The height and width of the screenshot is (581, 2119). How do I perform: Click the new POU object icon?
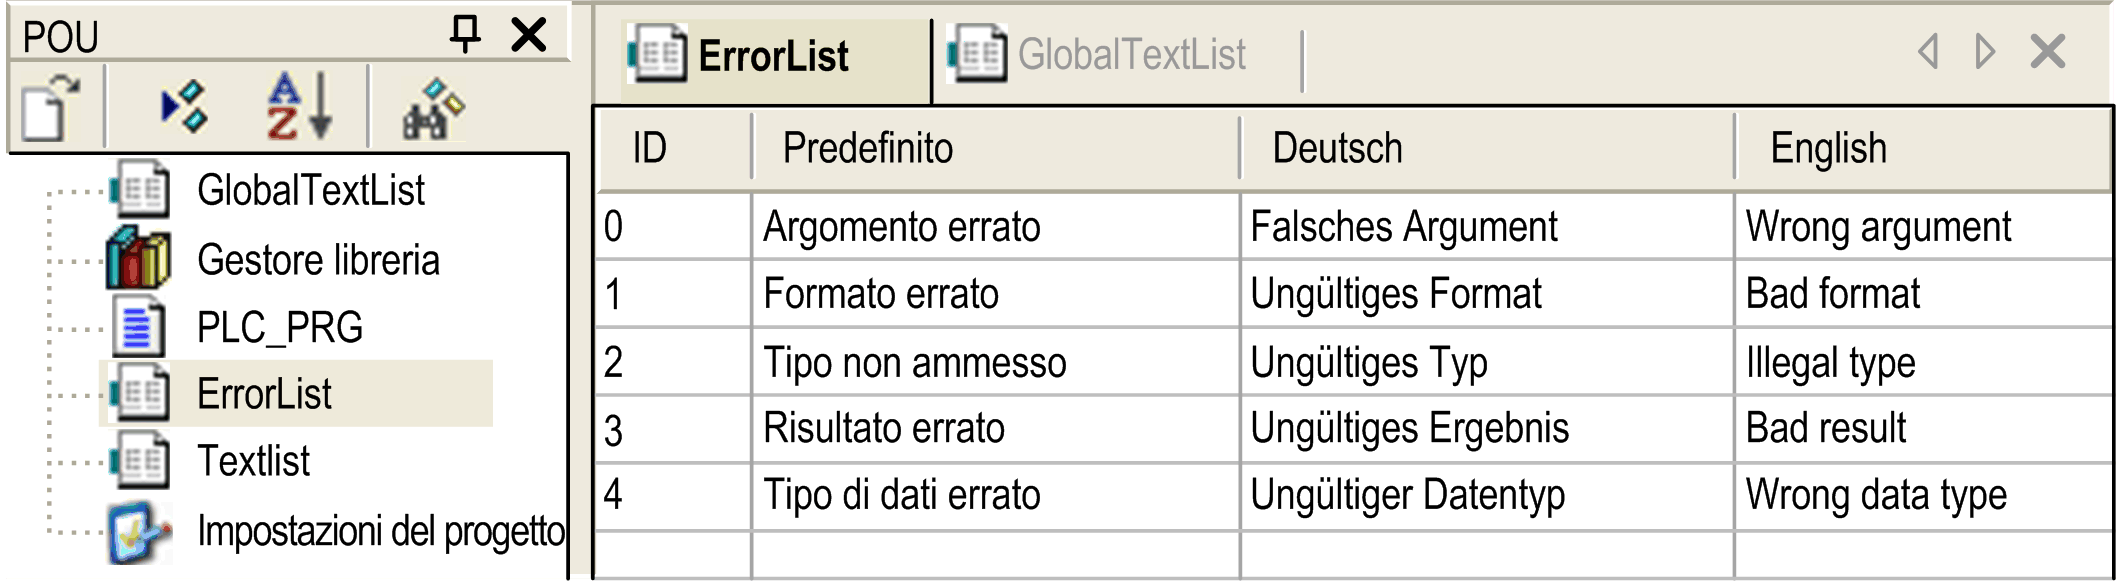pyautogui.click(x=49, y=107)
